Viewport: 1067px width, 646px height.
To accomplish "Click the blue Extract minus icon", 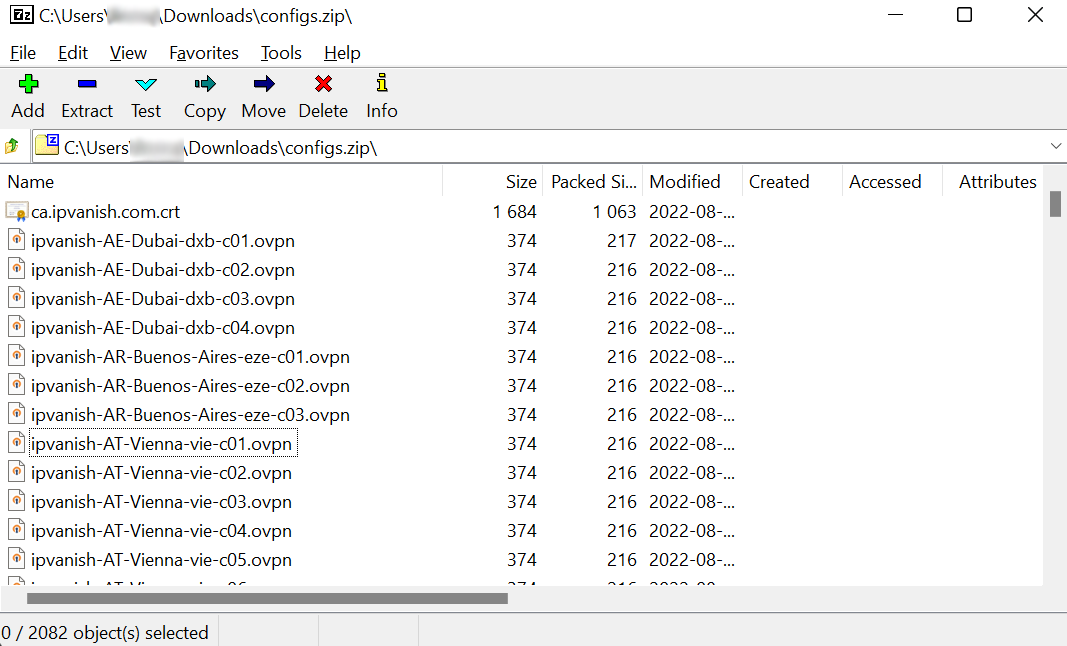I will [x=87, y=84].
